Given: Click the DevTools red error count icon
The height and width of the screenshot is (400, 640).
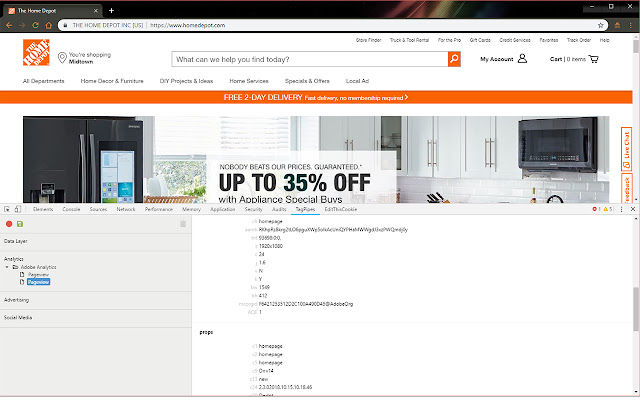Looking at the screenshot, I should 596,209.
